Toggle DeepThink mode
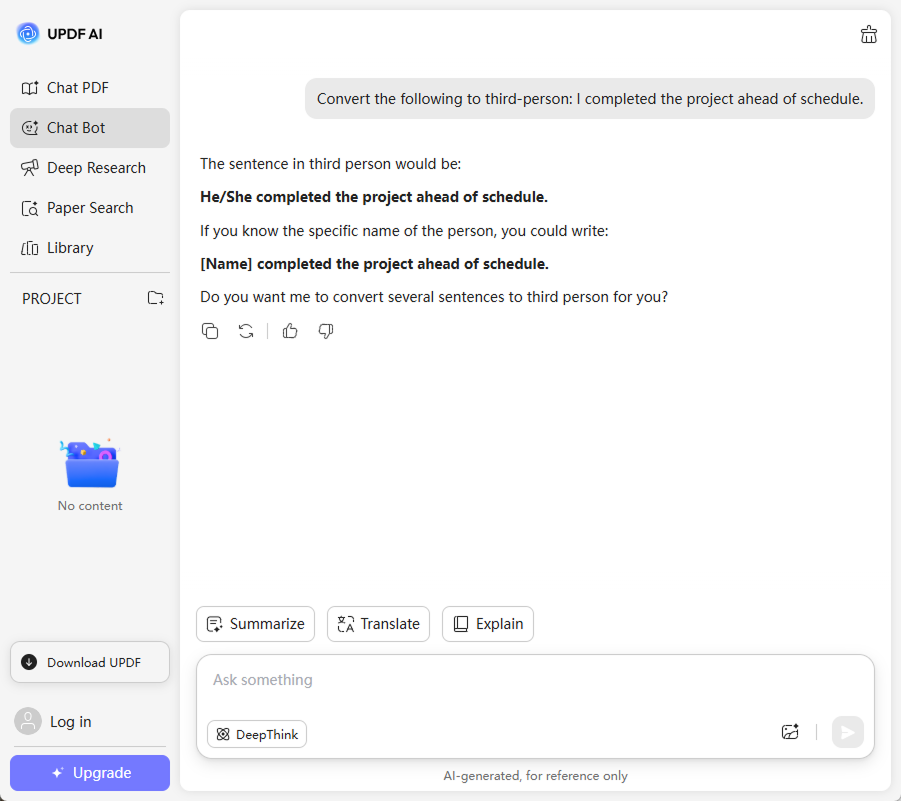Viewport: 901px width, 801px height. [x=257, y=734]
